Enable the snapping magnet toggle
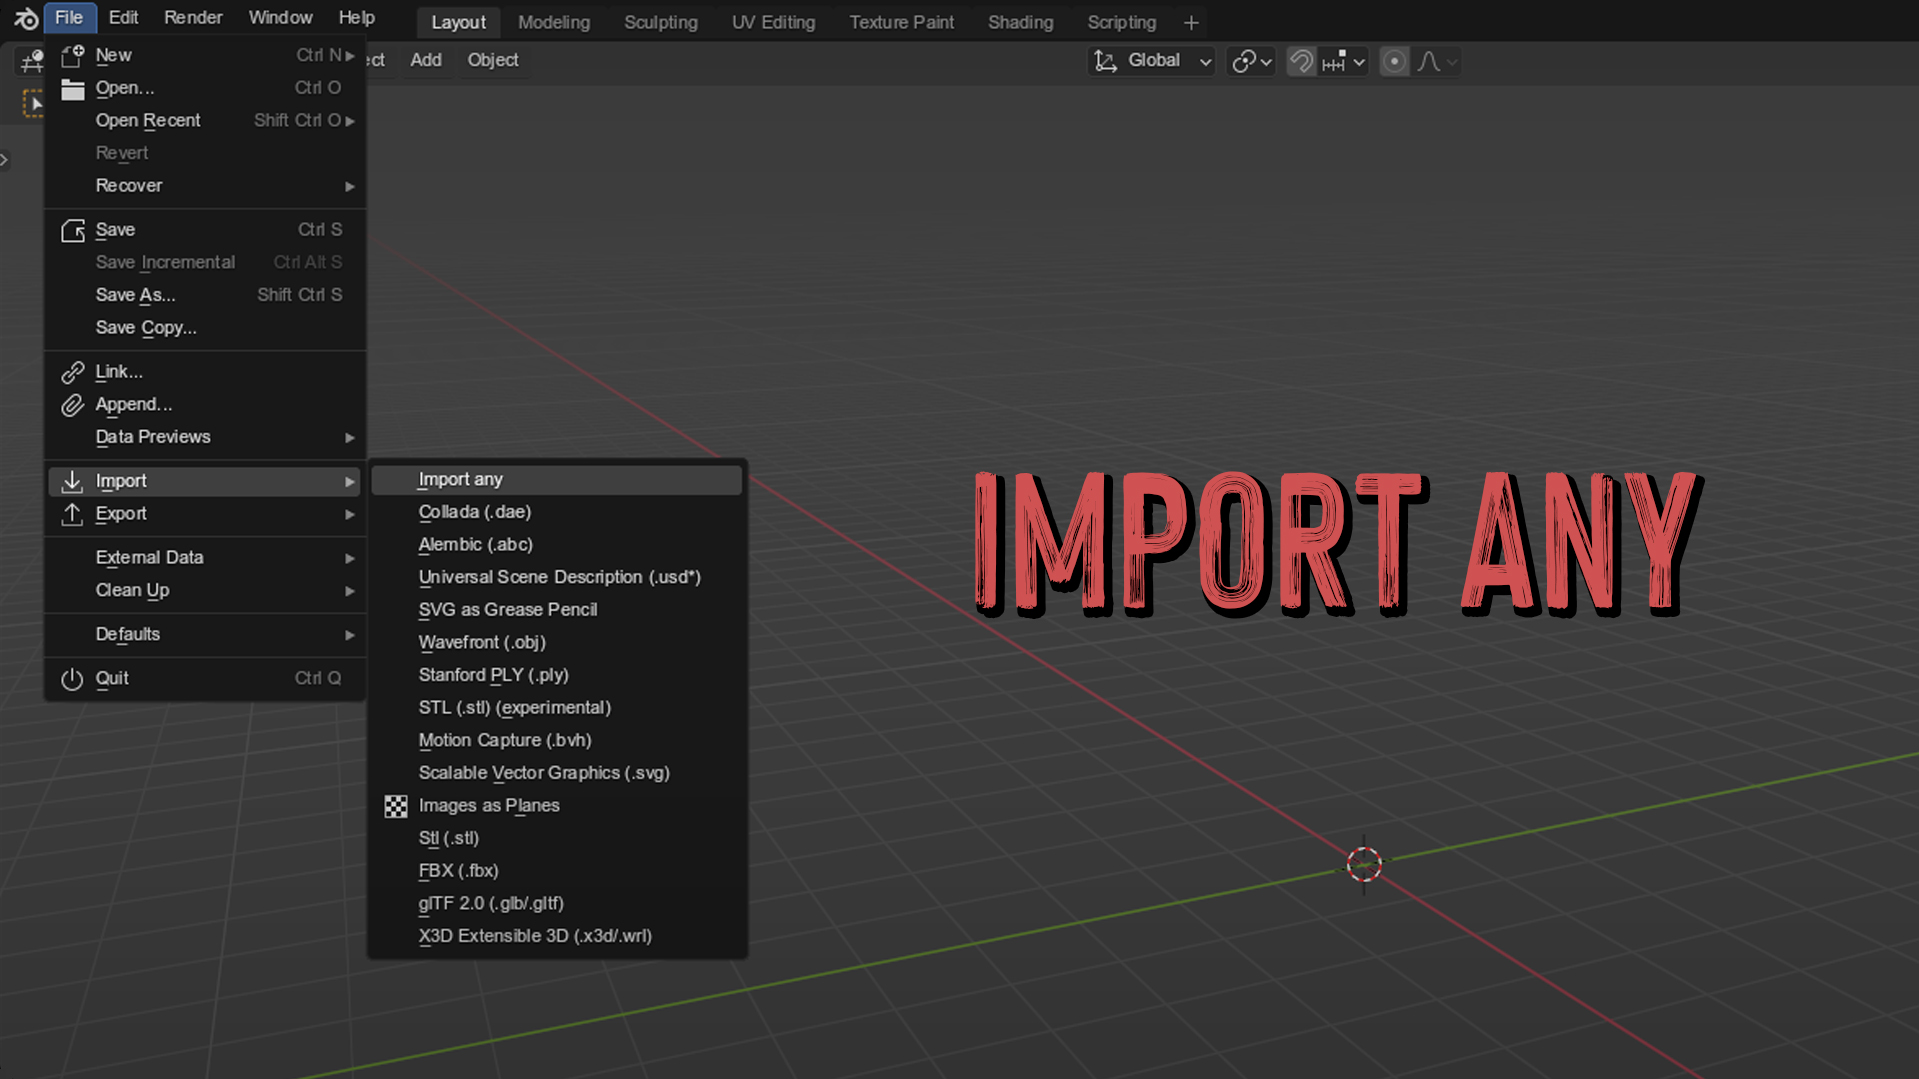 pyautogui.click(x=1300, y=61)
